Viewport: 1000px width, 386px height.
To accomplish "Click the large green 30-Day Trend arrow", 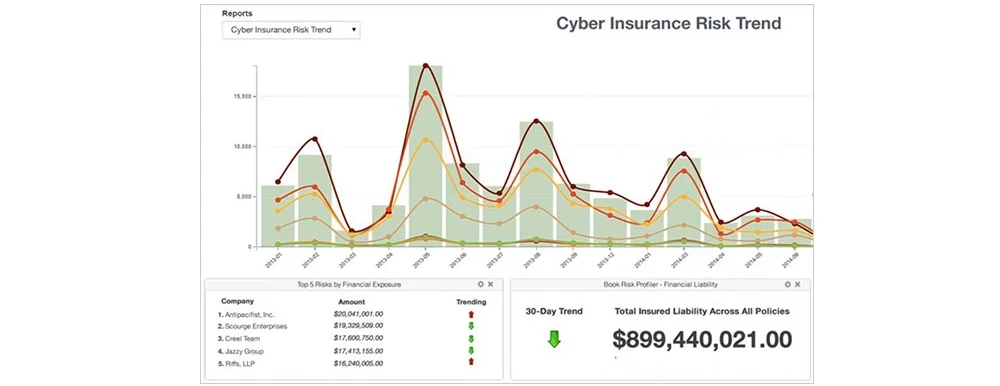I will pyautogui.click(x=554, y=339).
